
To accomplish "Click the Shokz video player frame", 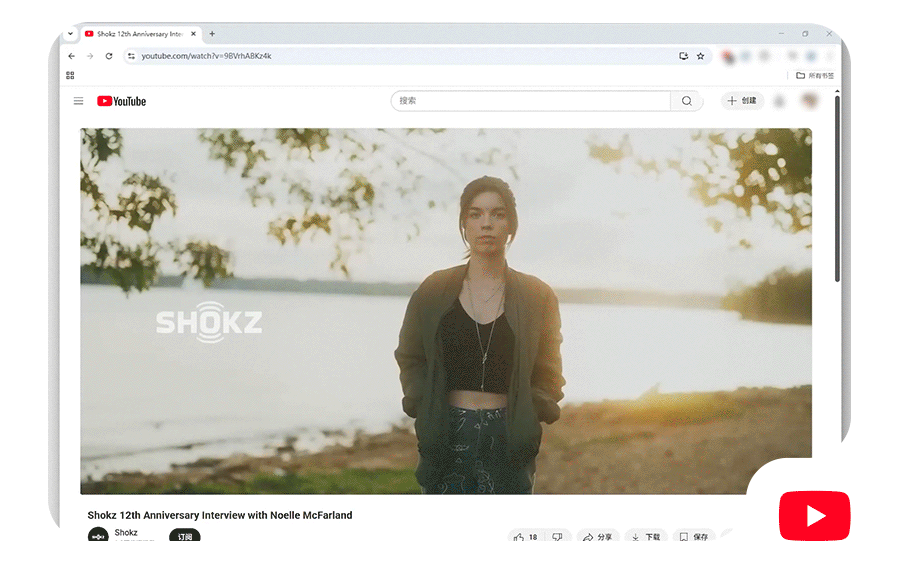I will tap(446, 310).
